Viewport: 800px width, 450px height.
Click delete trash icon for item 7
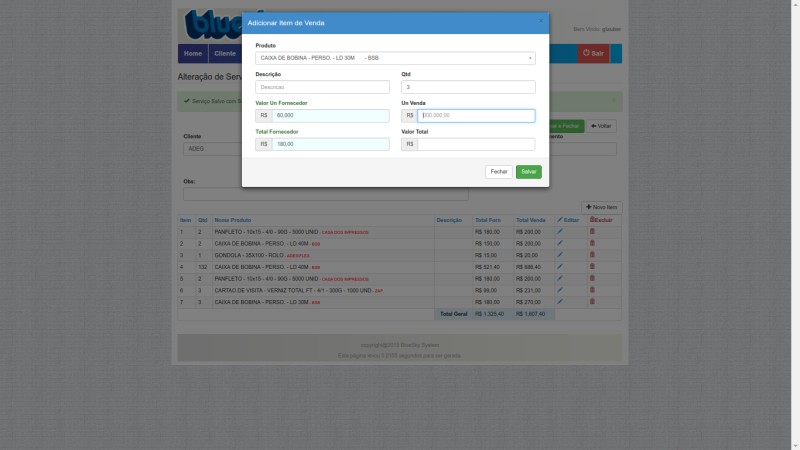pyautogui.click(x=591, y=301)
